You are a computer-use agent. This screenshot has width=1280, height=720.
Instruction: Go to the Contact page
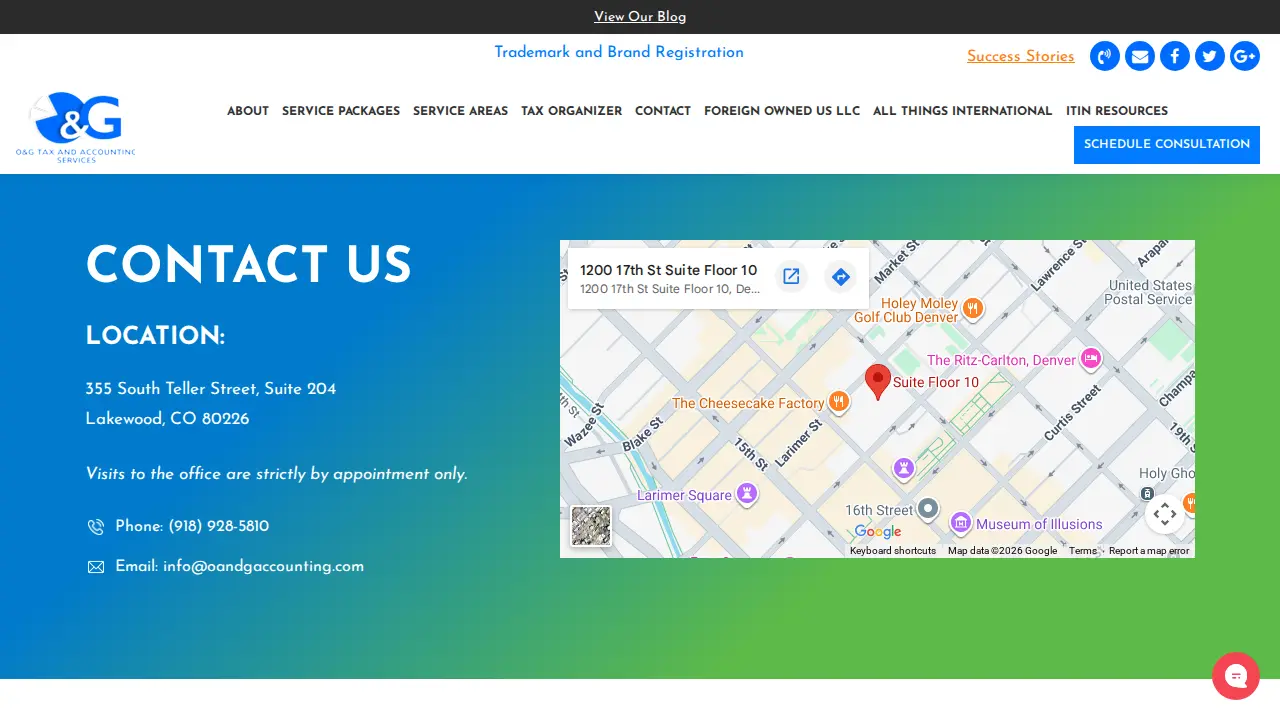663,111
